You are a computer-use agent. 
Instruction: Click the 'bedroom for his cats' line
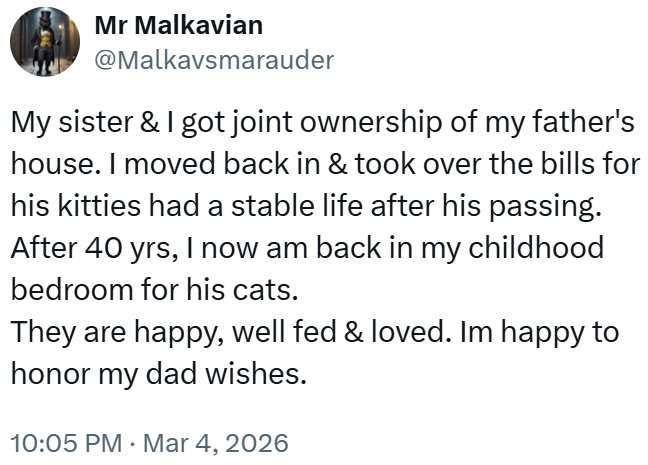pyautogui.click(x=155, y=290)
